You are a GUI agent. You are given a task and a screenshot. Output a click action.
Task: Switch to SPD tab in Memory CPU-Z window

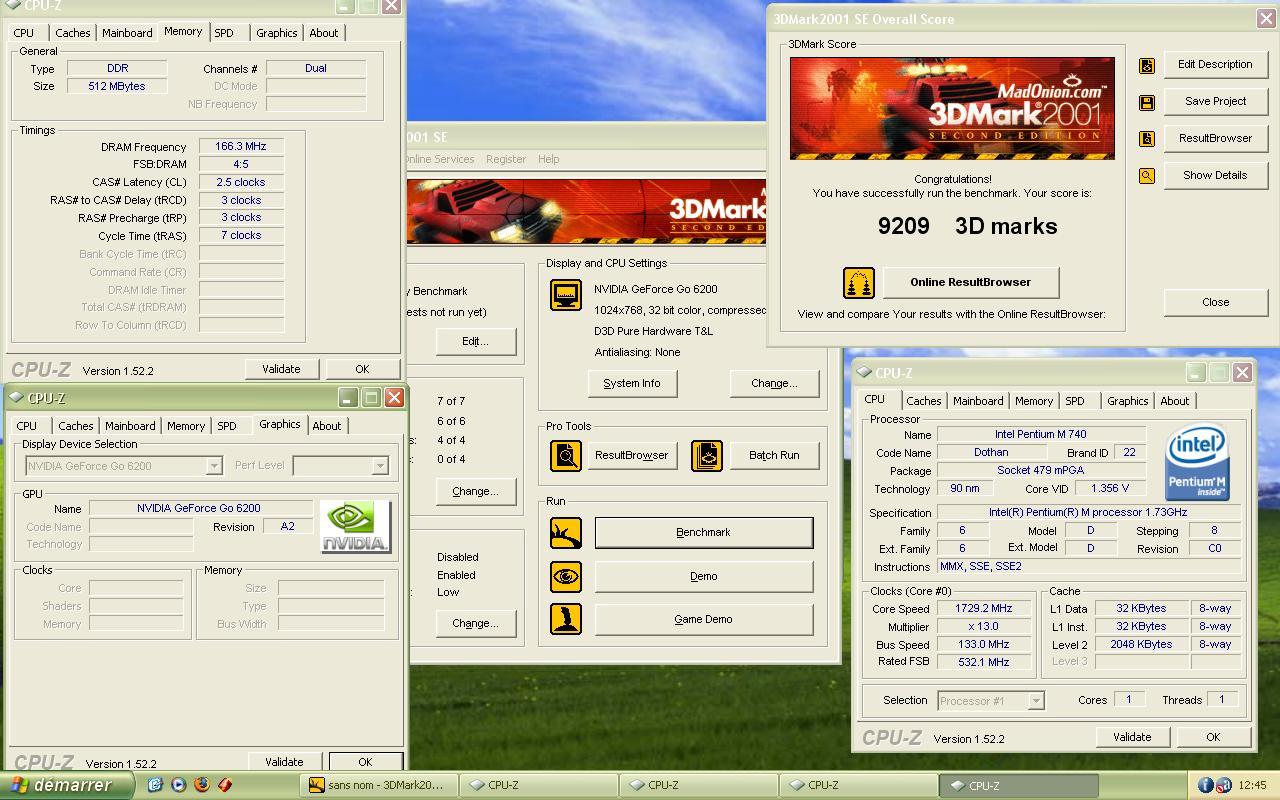[224, 33]
